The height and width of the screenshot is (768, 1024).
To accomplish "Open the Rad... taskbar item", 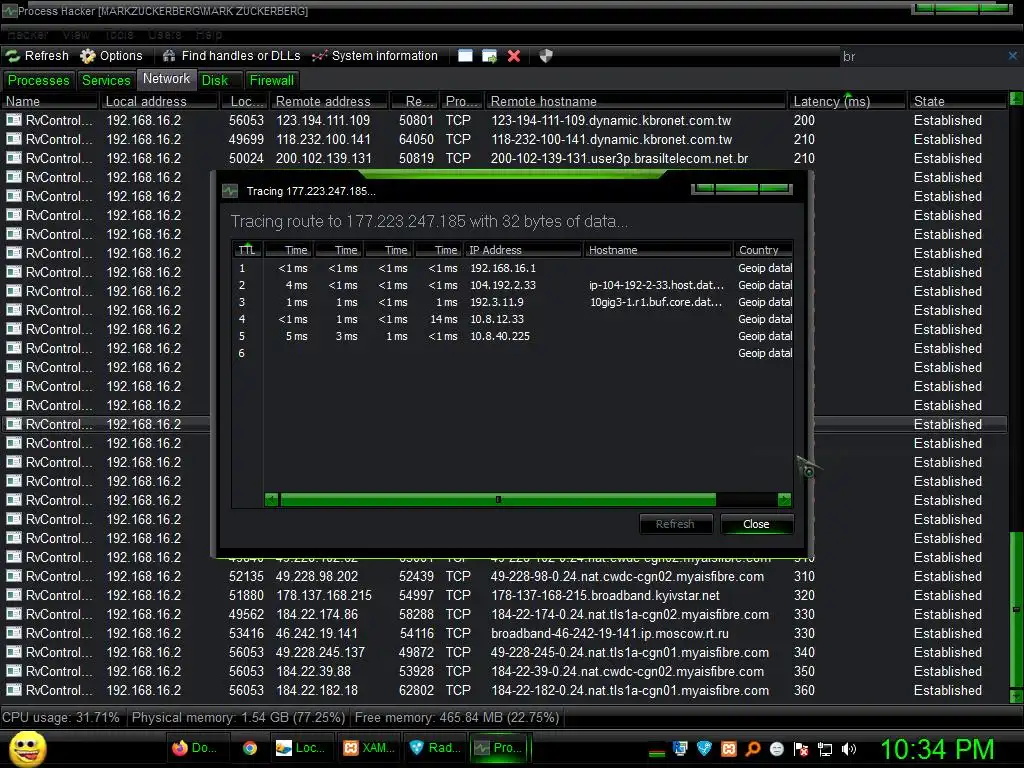I will click(434, 748).
